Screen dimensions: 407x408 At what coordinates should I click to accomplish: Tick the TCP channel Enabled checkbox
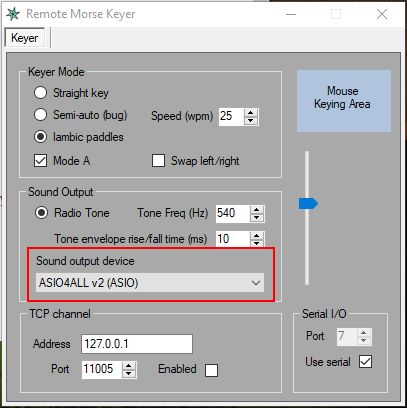pos(211,370)
